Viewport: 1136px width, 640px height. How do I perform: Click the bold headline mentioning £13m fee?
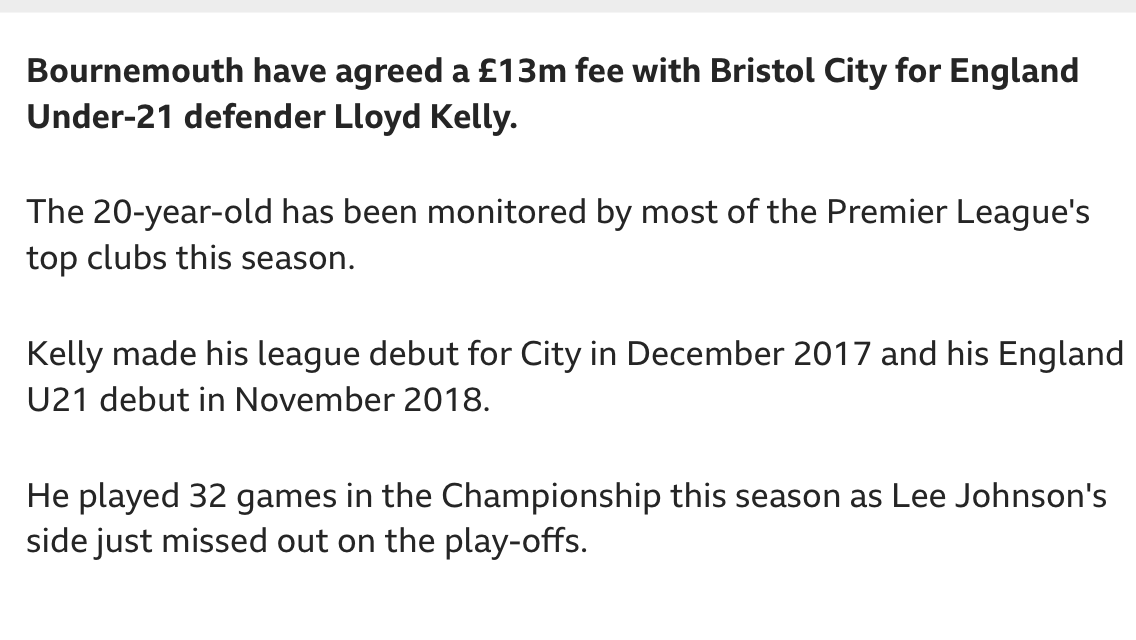553,94
